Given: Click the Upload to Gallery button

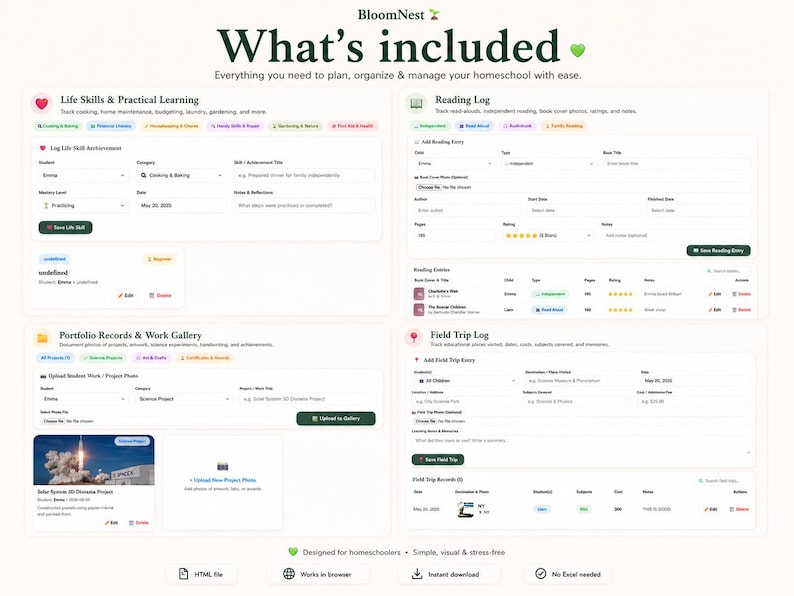Looking at the screenshot, I should click(336, 419).
